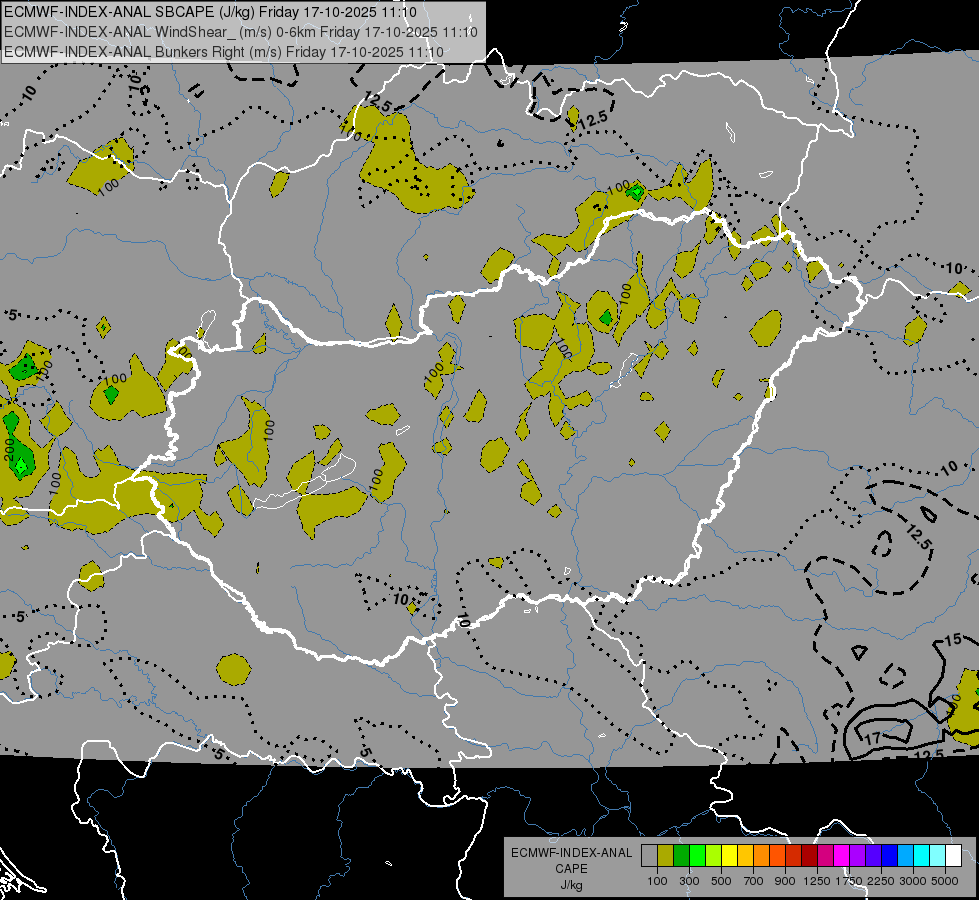
Task: Click the bright cyan legend swatch
Action: (x=922, y=856)
